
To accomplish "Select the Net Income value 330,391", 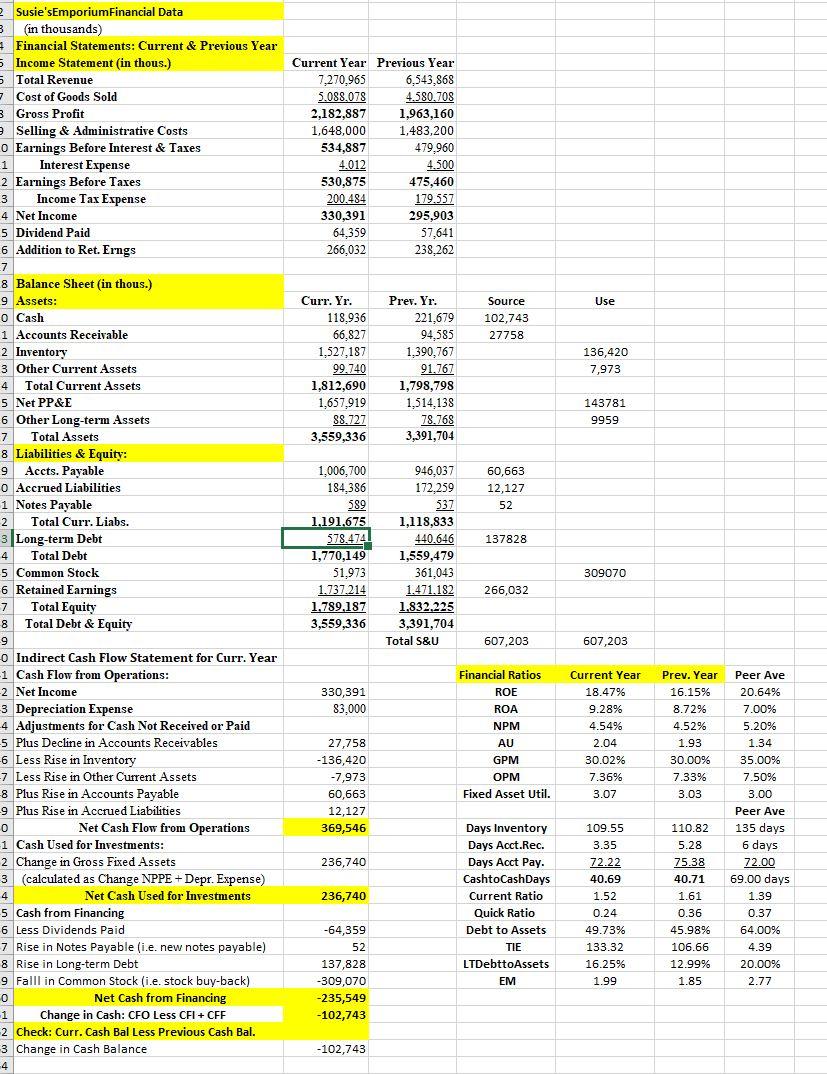I will coord(340,215).
